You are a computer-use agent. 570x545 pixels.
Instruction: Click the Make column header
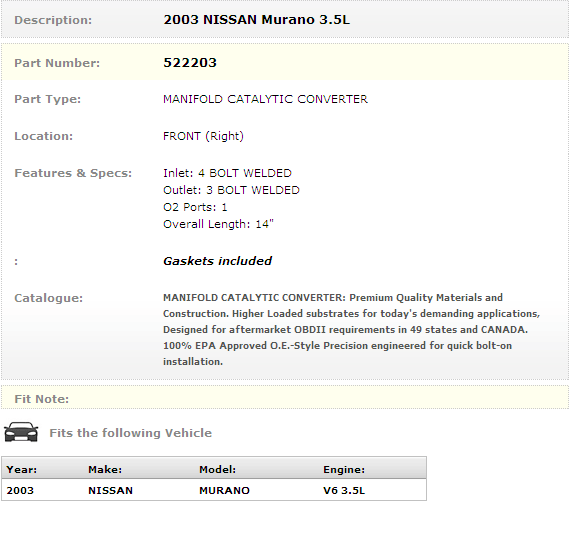tap(105, 469)
